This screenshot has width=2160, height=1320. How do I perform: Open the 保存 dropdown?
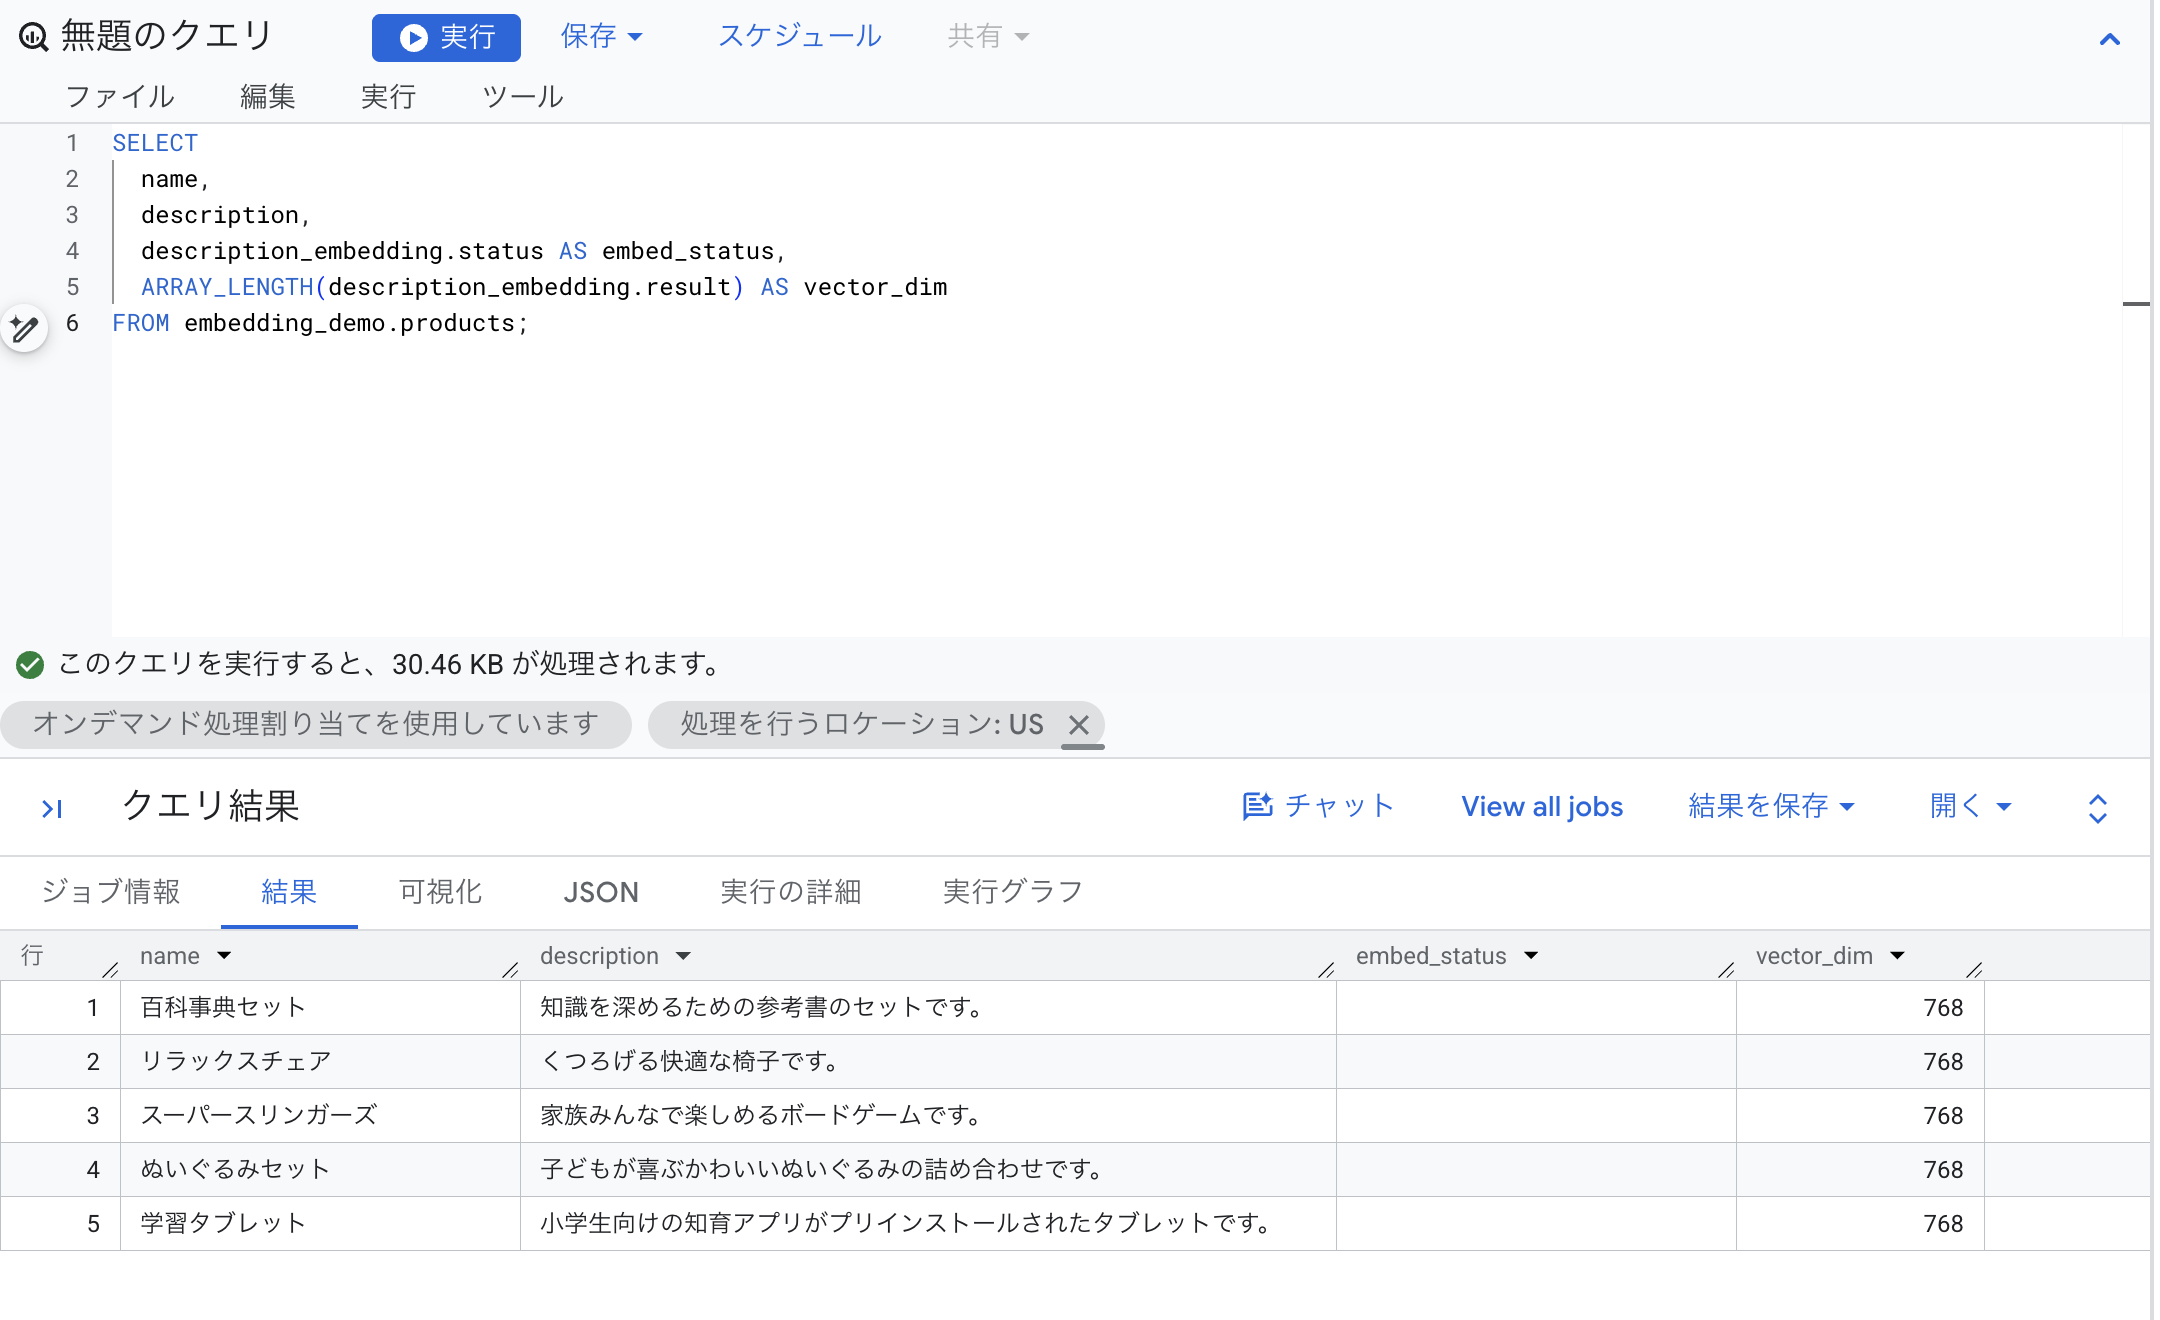pyautogui.click(x=601, y=37)
